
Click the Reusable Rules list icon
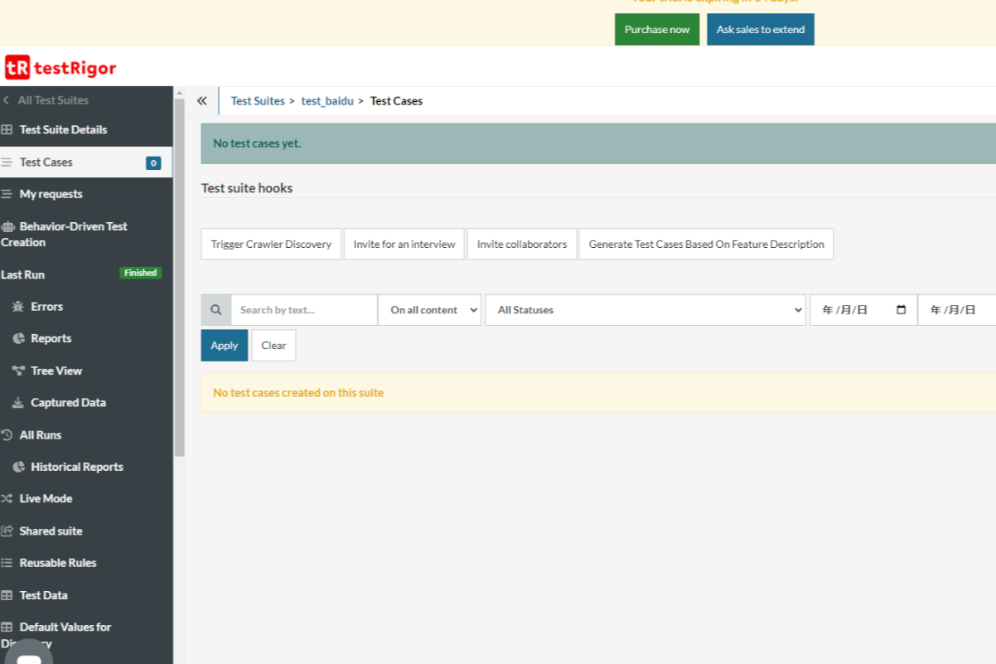coord(7,563)
